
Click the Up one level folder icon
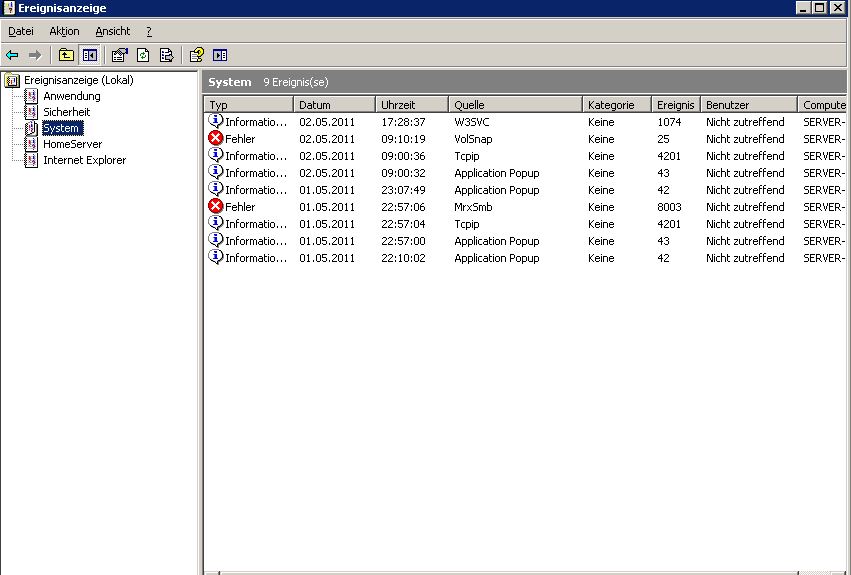[66, 55]
